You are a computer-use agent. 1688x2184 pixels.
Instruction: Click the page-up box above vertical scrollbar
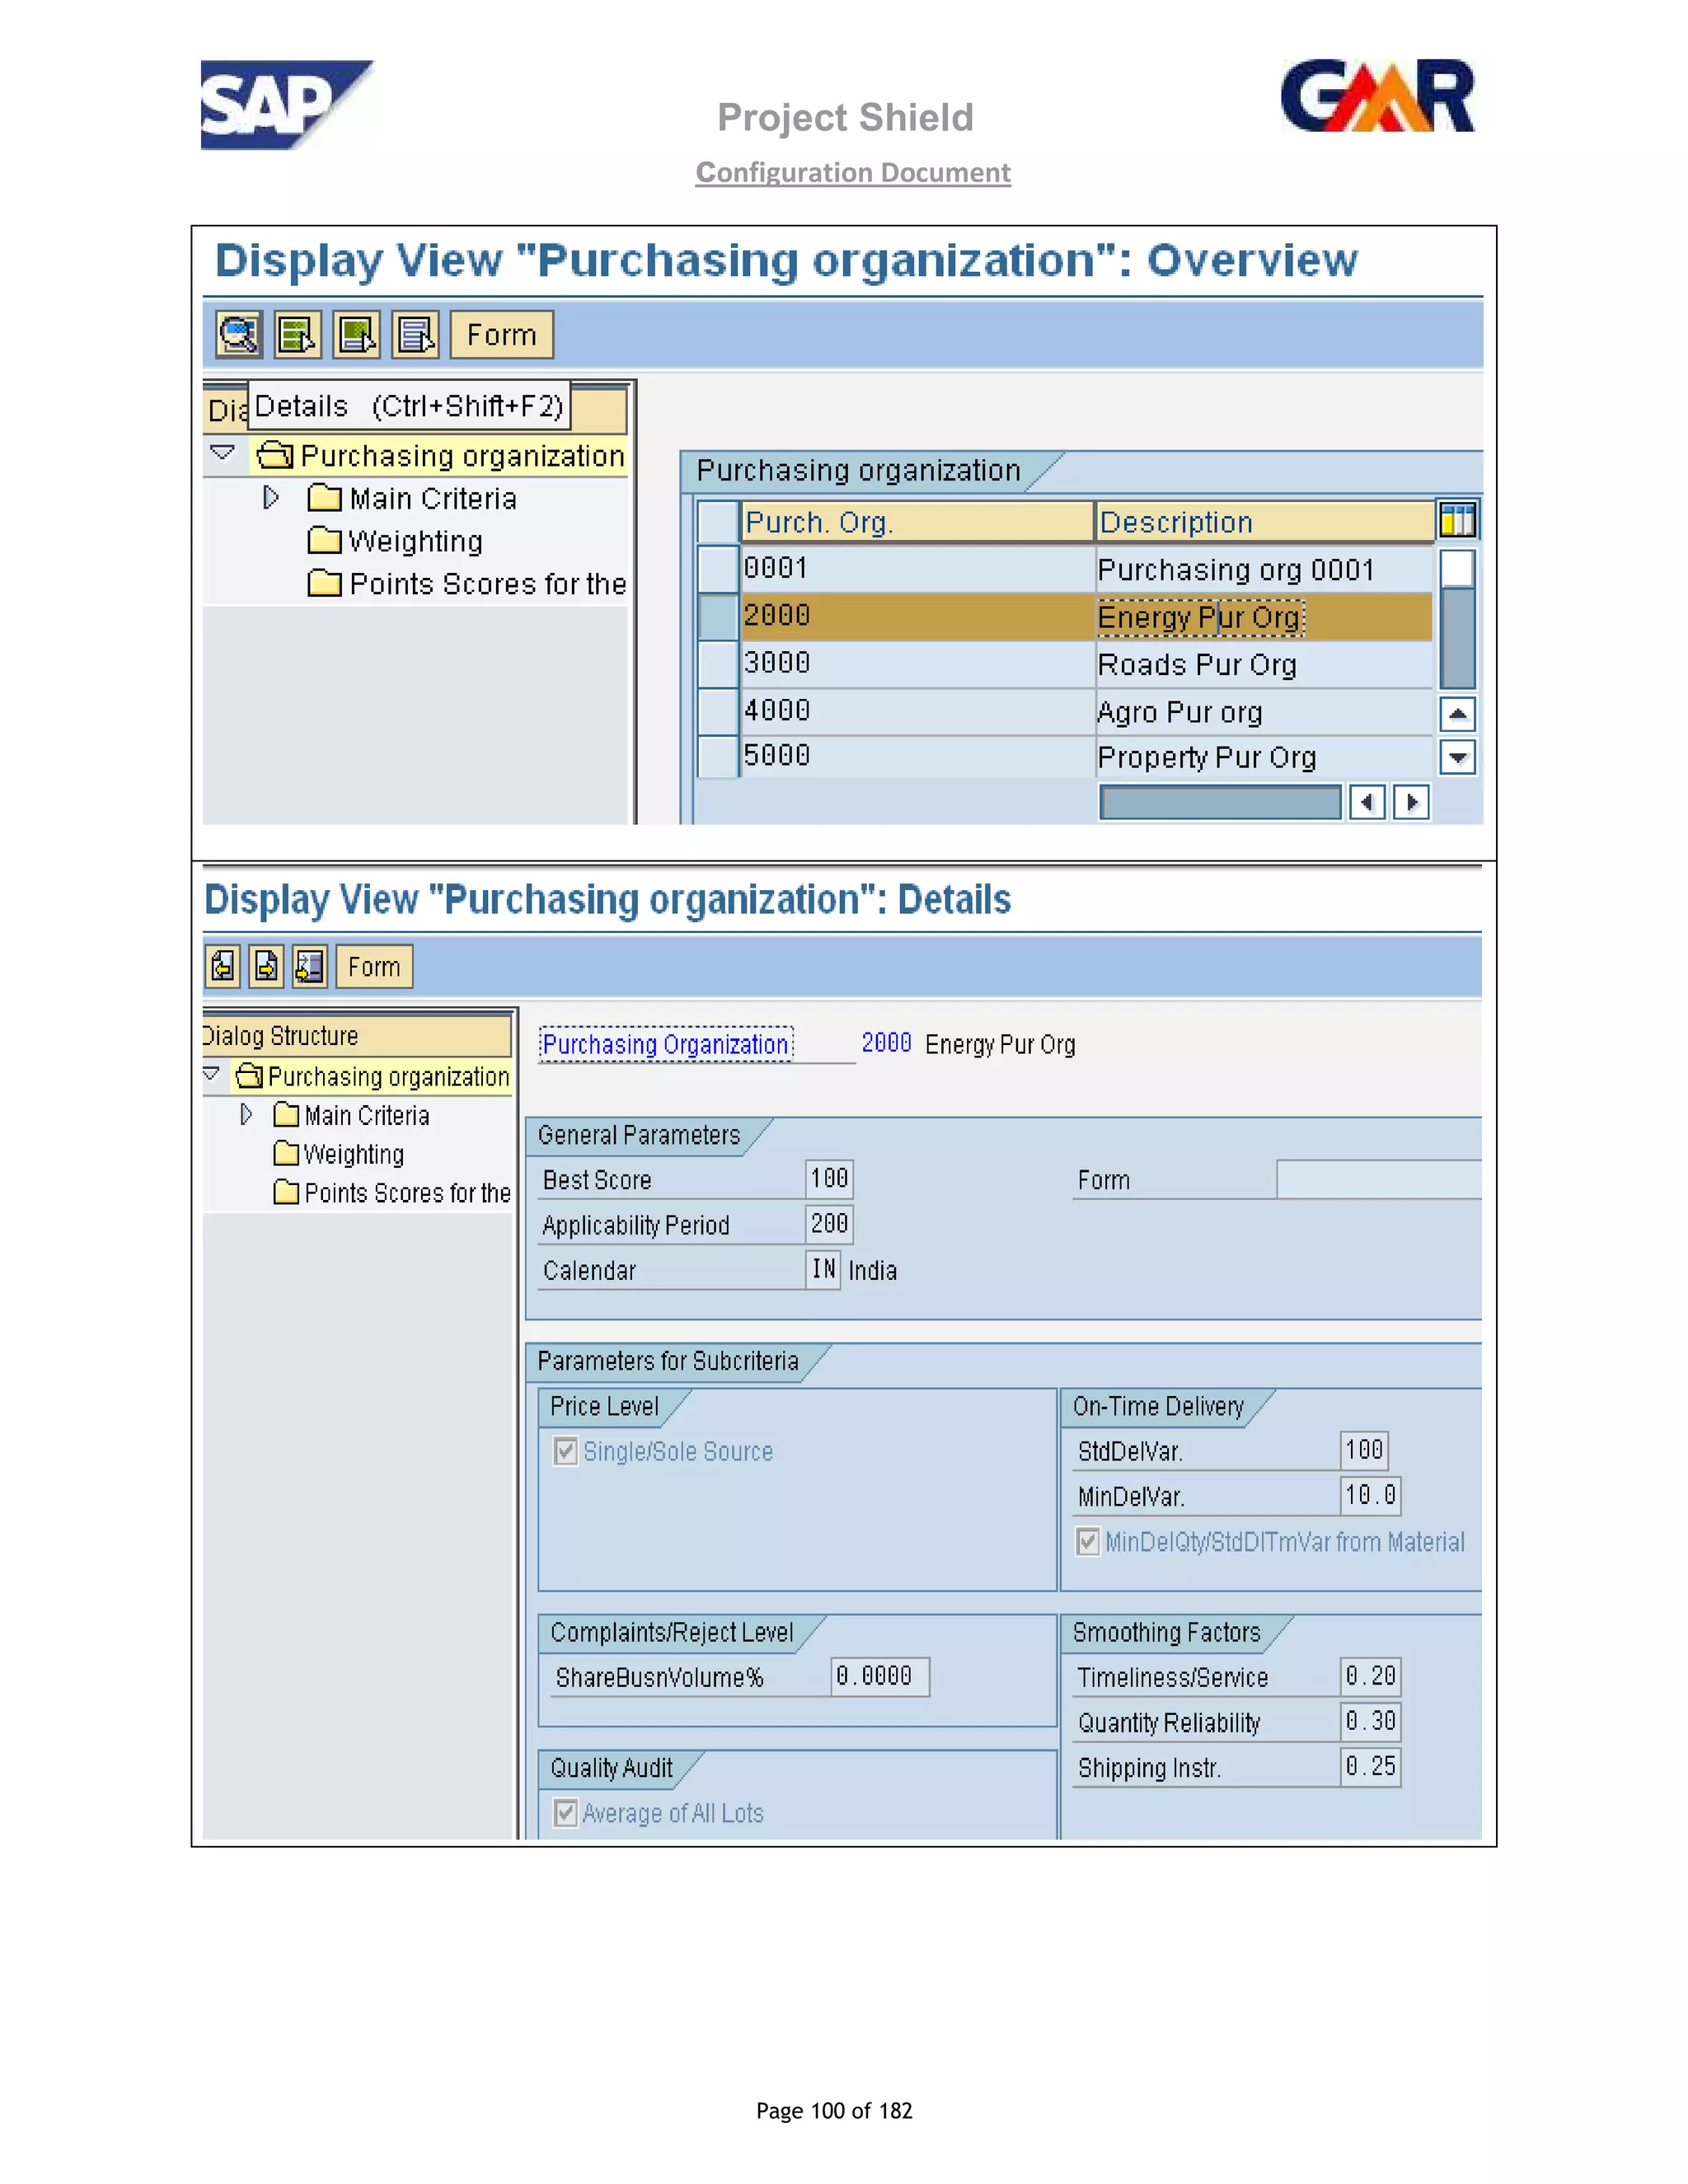pos(1458,568)
